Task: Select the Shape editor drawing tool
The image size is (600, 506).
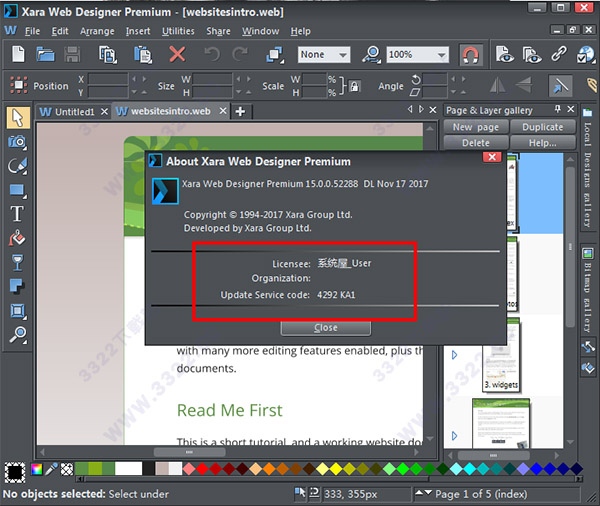Action: [x=18, y=166]
